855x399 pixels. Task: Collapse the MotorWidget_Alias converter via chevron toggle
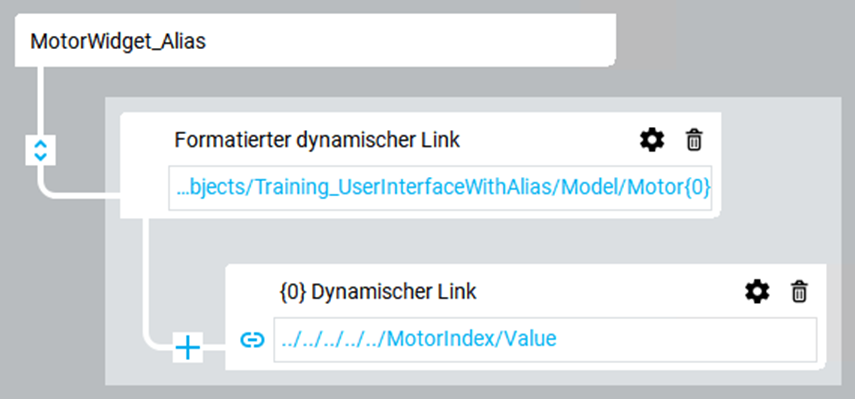[x=41, y=150]
